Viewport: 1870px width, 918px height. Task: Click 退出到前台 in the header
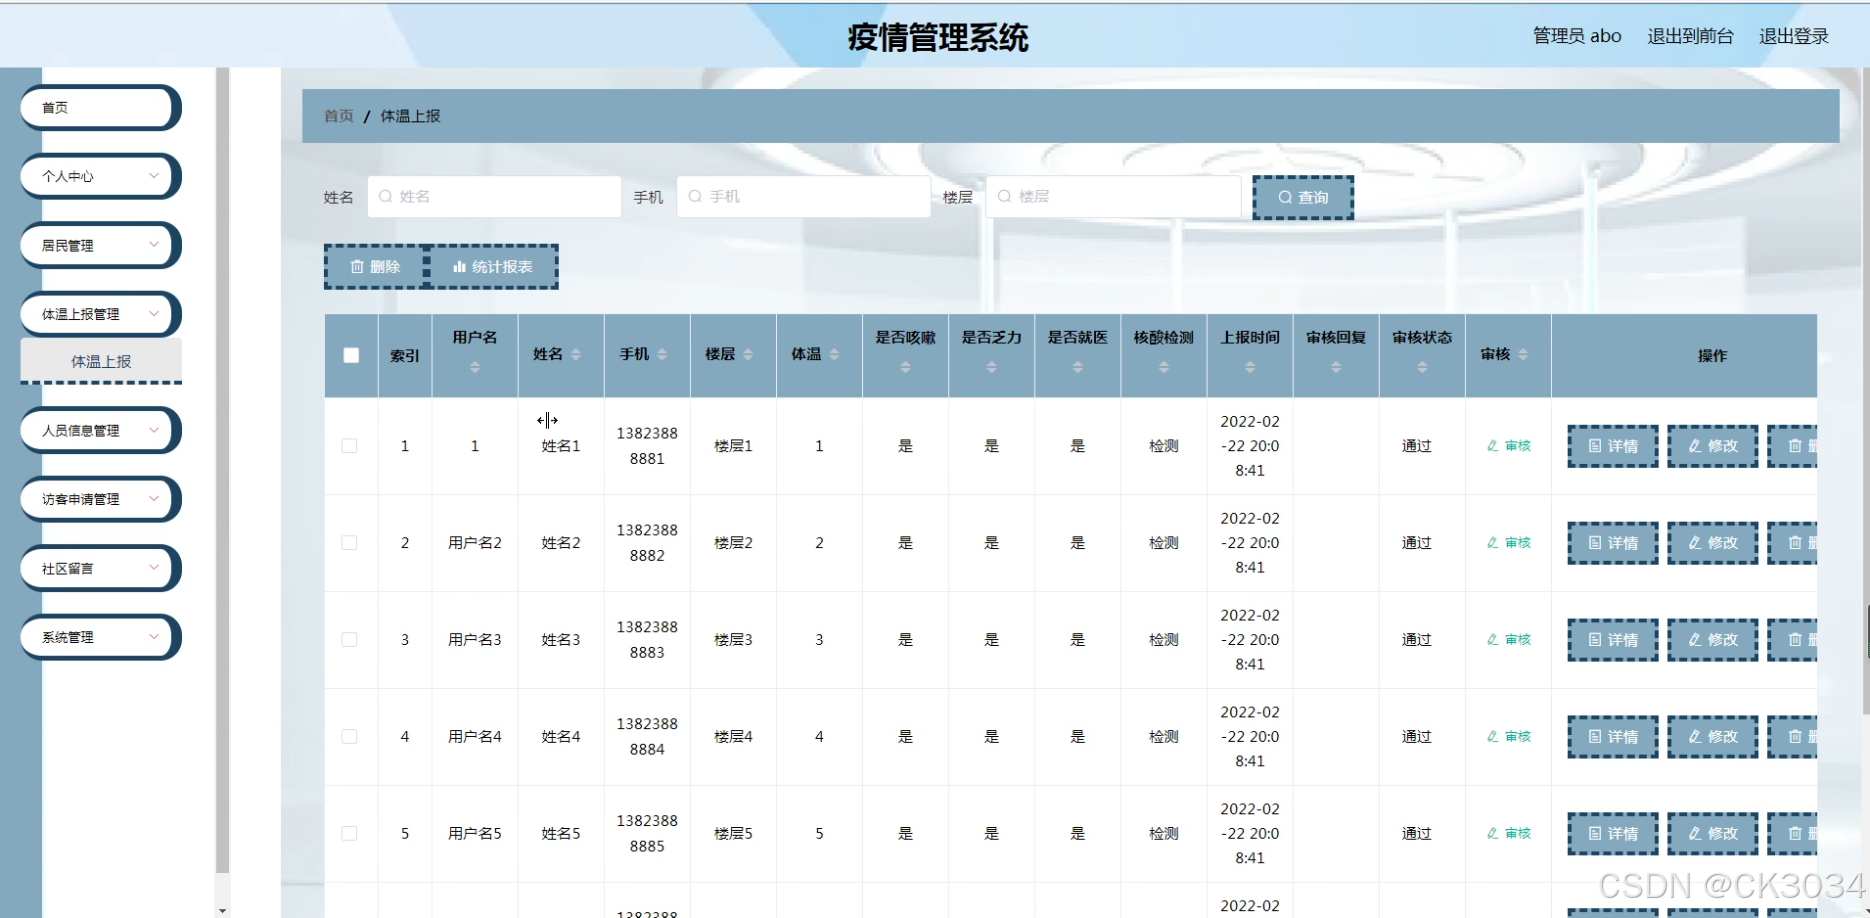point(1690,36)
